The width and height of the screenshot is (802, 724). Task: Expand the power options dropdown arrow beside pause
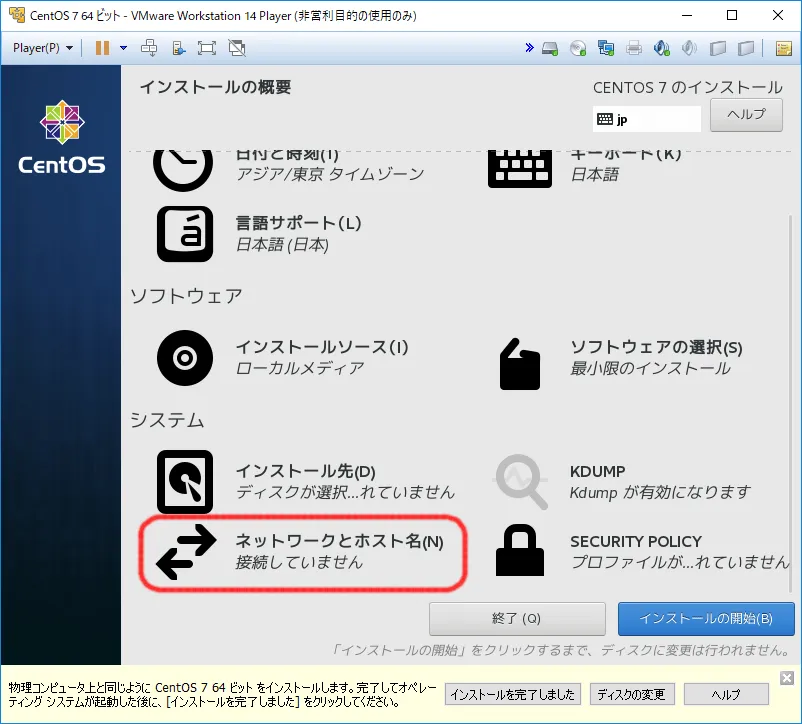pos(123,48)
